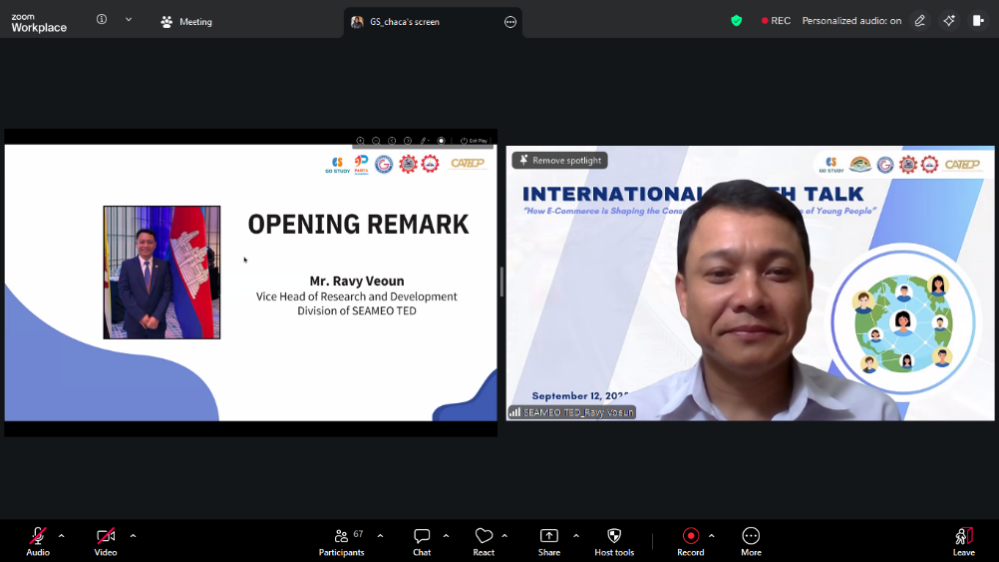Select pen tool on slide toolbar
This screenshot has width=999, height=562.
click(x=425, y=141)
